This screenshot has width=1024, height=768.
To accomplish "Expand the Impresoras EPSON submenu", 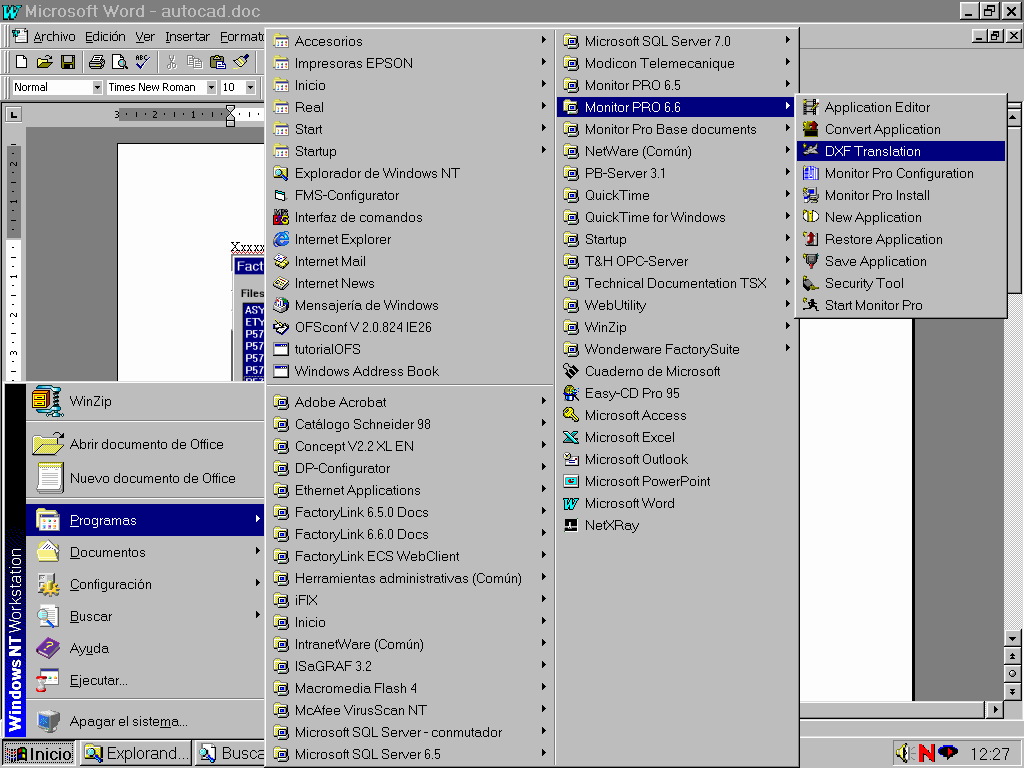I will pos(410,63).
